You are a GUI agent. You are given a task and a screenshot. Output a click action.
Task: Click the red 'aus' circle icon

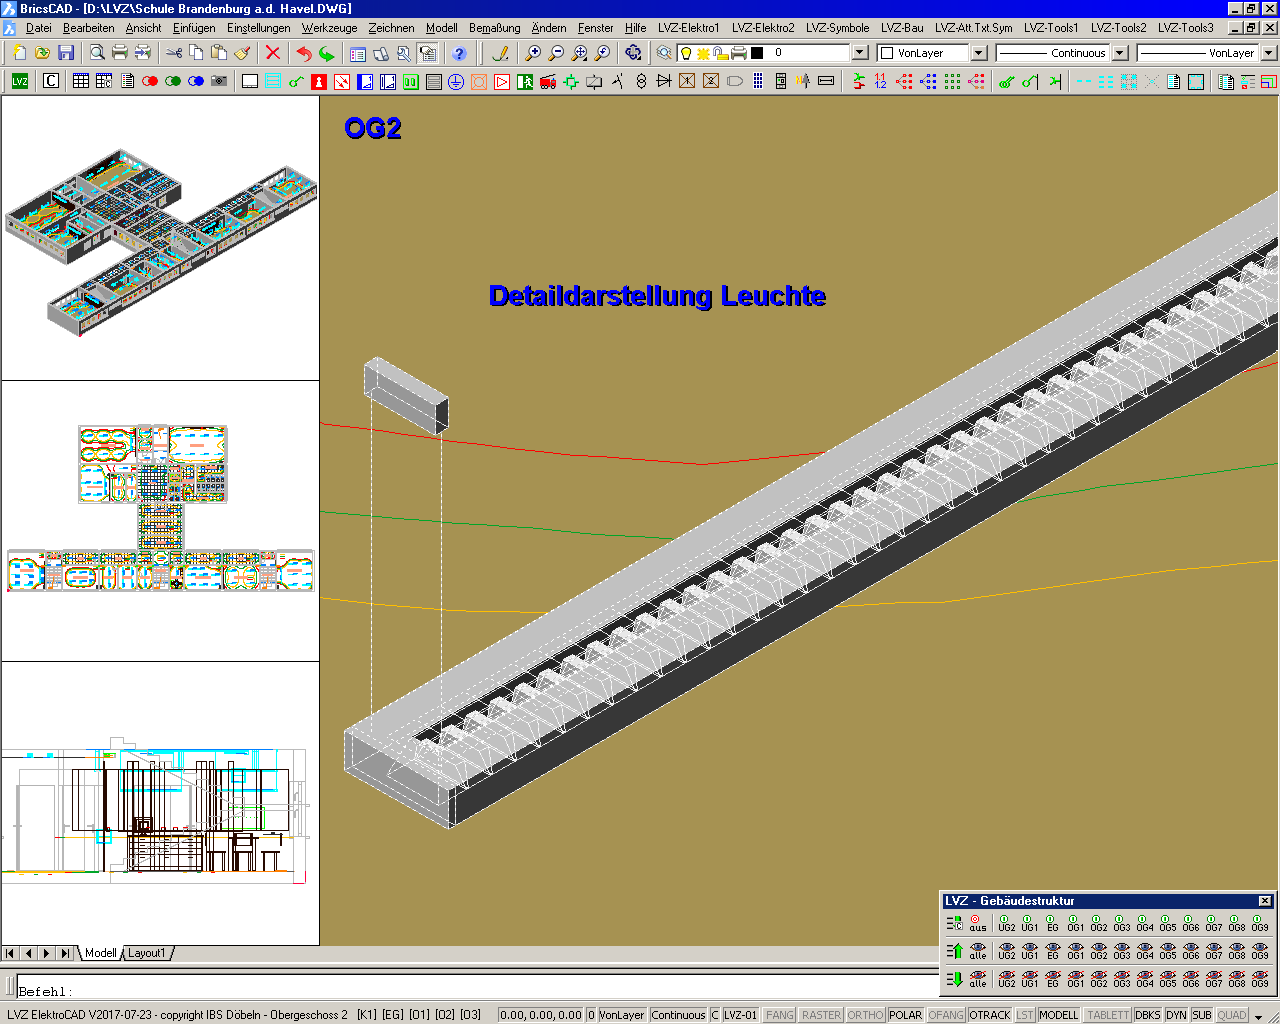(977, 922)
